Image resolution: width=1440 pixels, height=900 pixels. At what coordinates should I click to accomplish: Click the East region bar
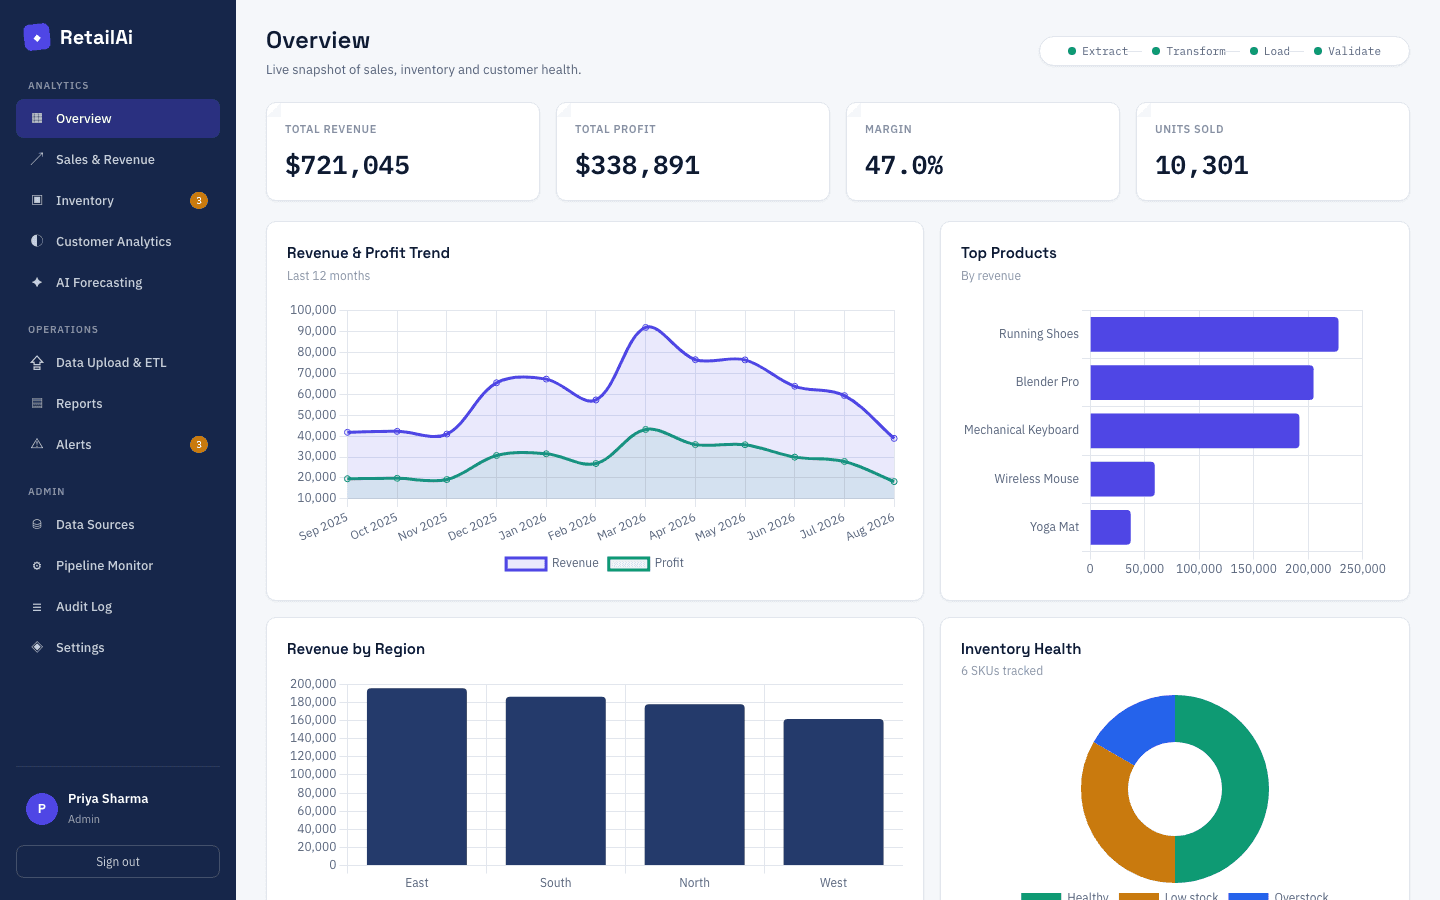[x=417, y=777]
